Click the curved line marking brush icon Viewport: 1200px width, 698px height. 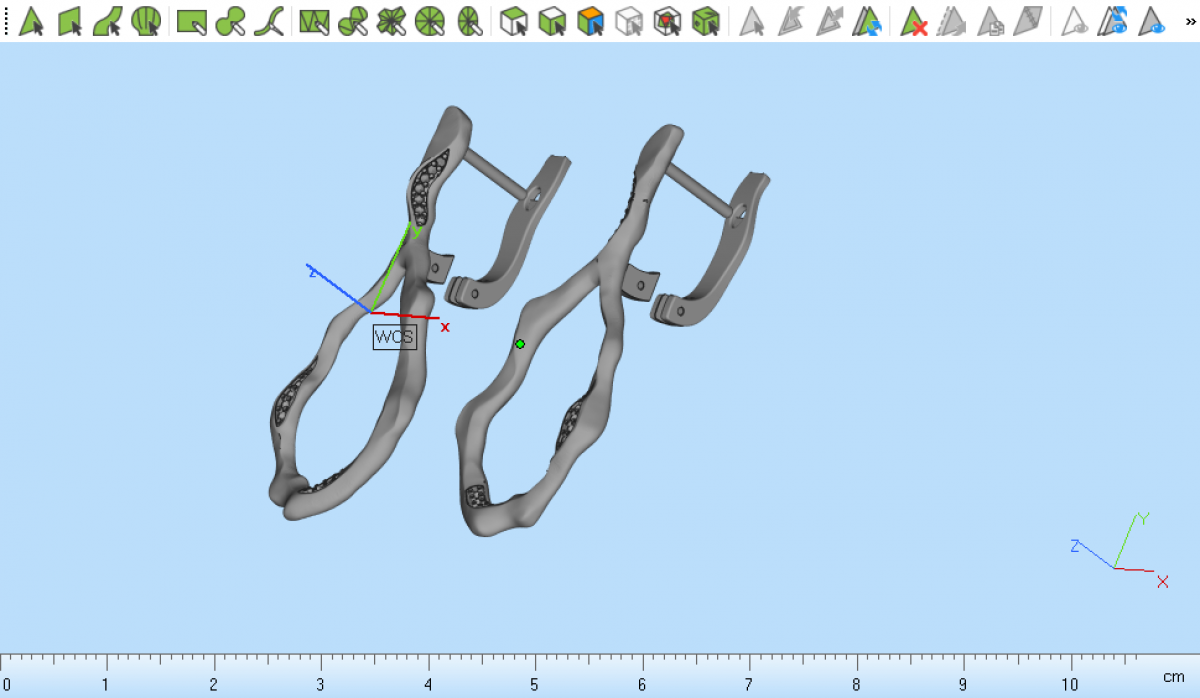coord(268,21)
